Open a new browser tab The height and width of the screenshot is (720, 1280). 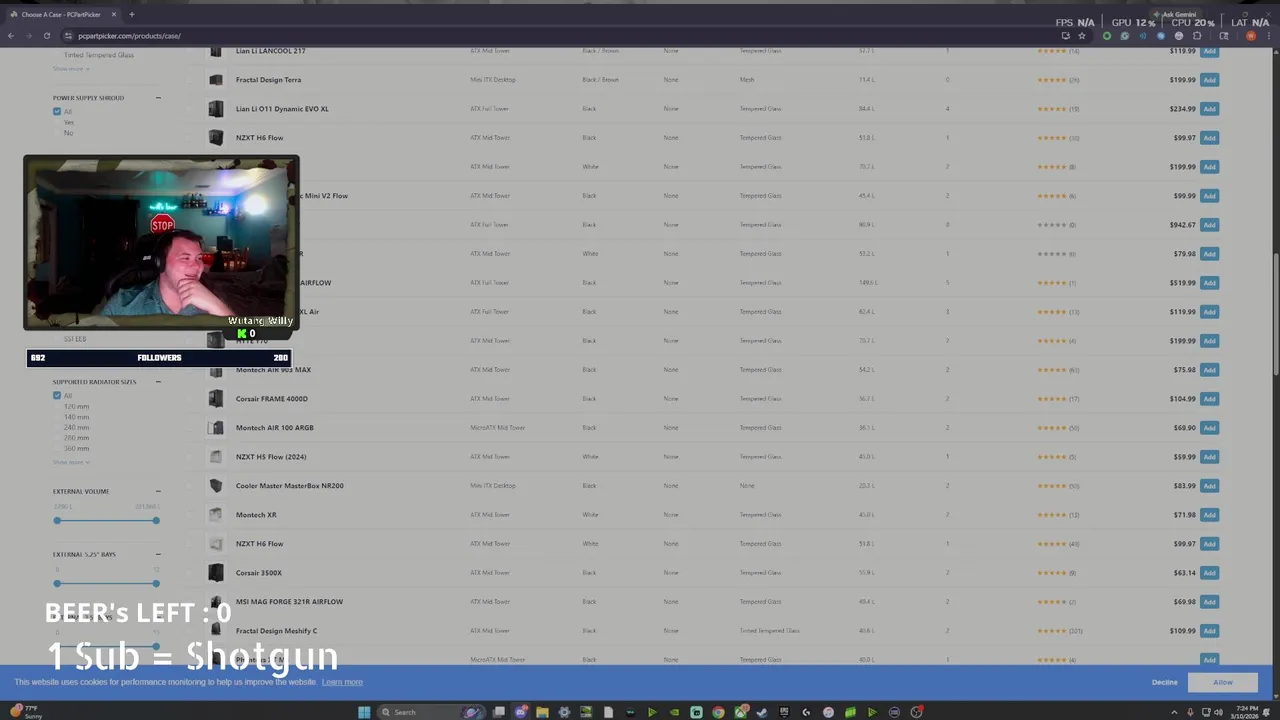pos(131,14)
